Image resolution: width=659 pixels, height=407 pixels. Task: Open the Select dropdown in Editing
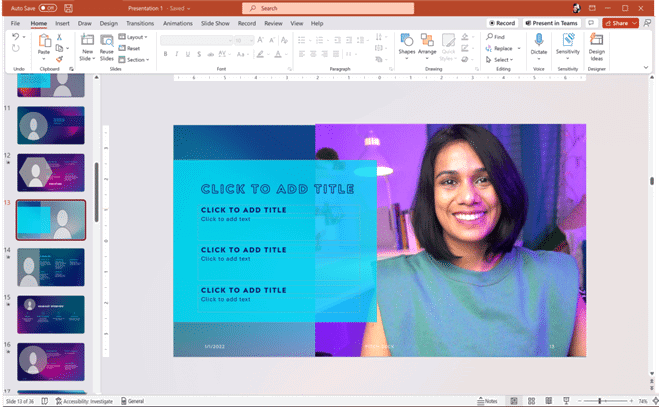(502, 60)
